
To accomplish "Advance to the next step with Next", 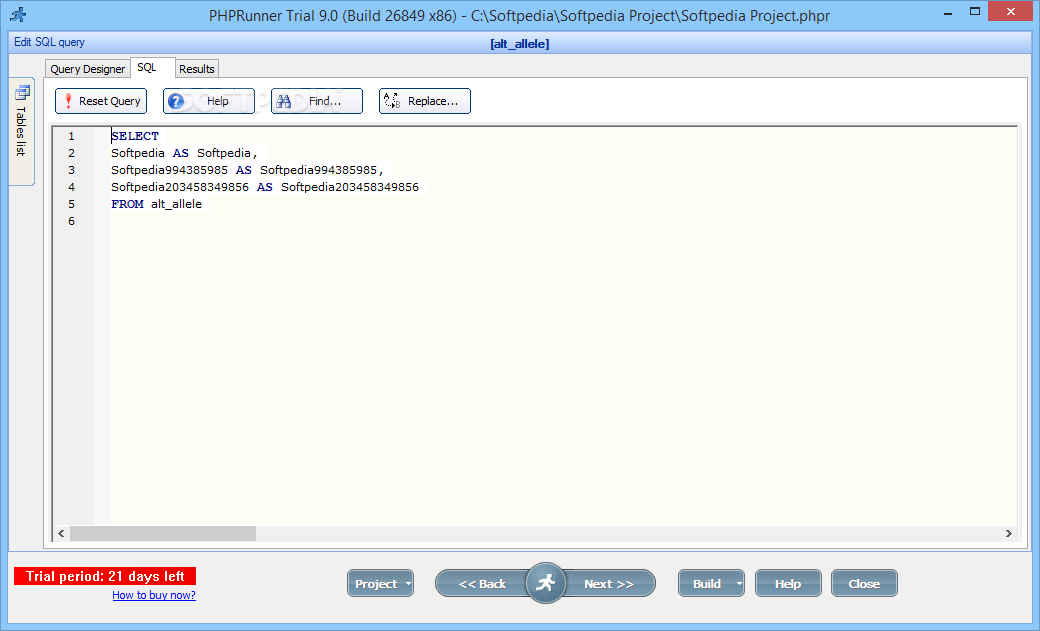I will (x=609, y=584).
